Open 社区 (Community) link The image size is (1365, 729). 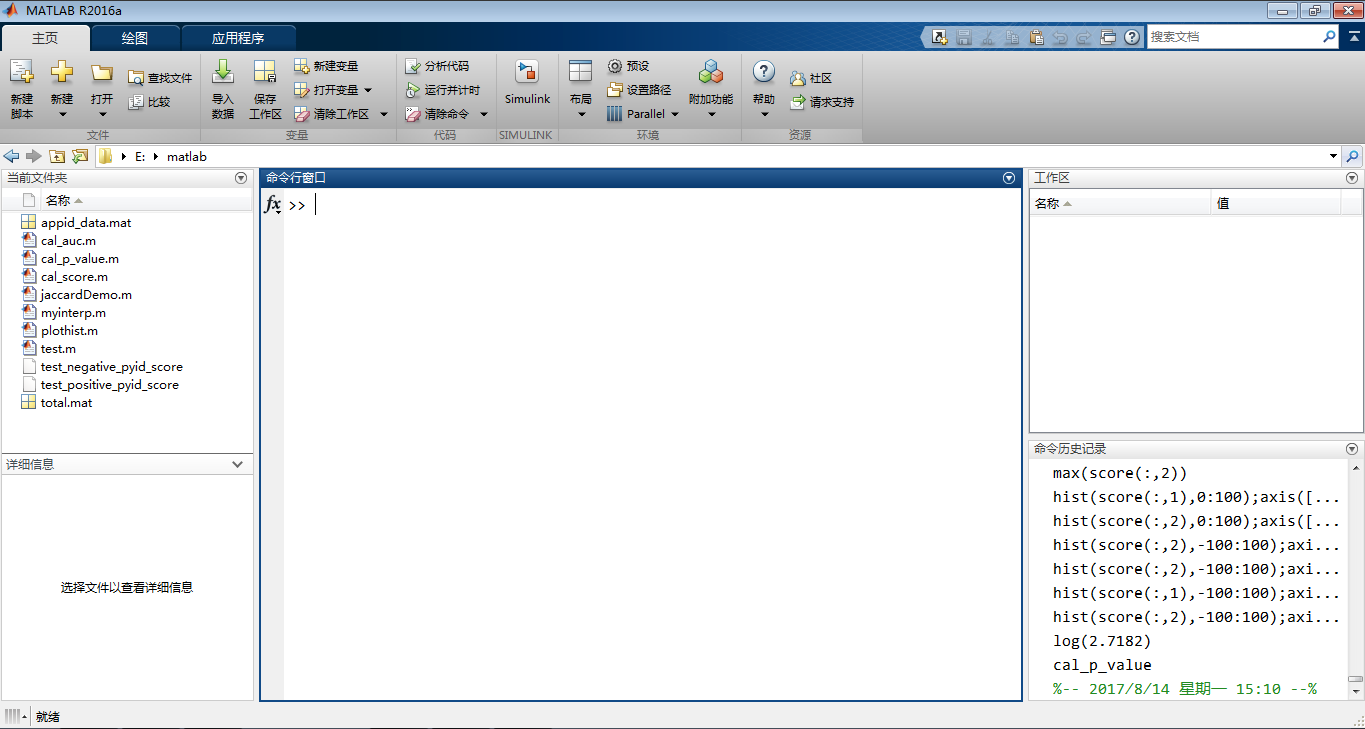coord(811,78)
